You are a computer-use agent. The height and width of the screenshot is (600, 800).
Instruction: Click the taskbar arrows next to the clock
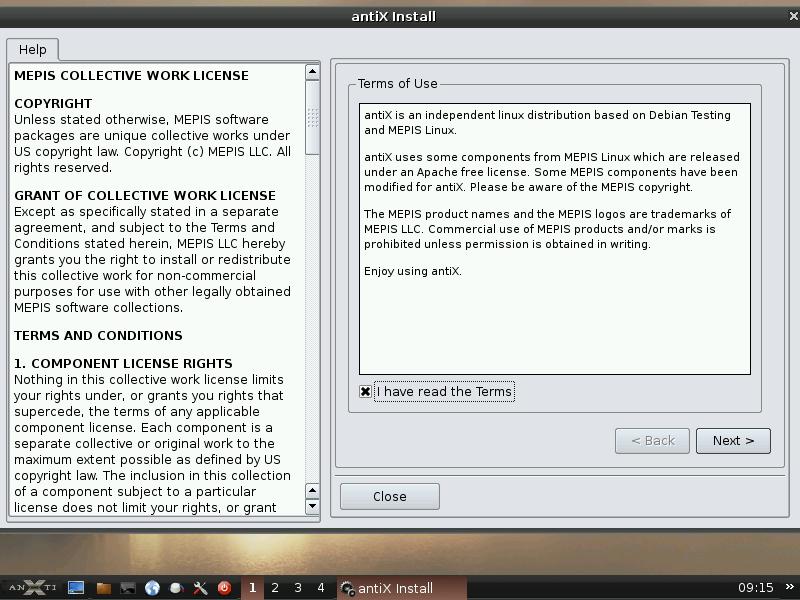click(790, 587)
